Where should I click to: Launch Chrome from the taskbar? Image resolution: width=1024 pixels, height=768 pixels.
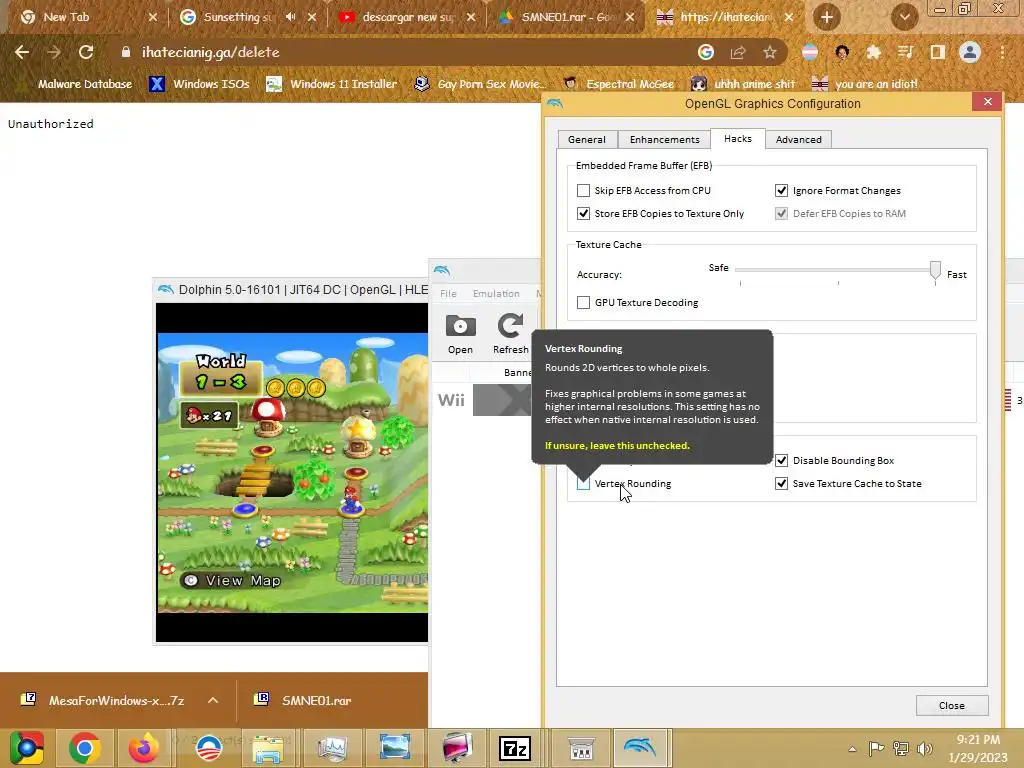[x=85, y=748]
